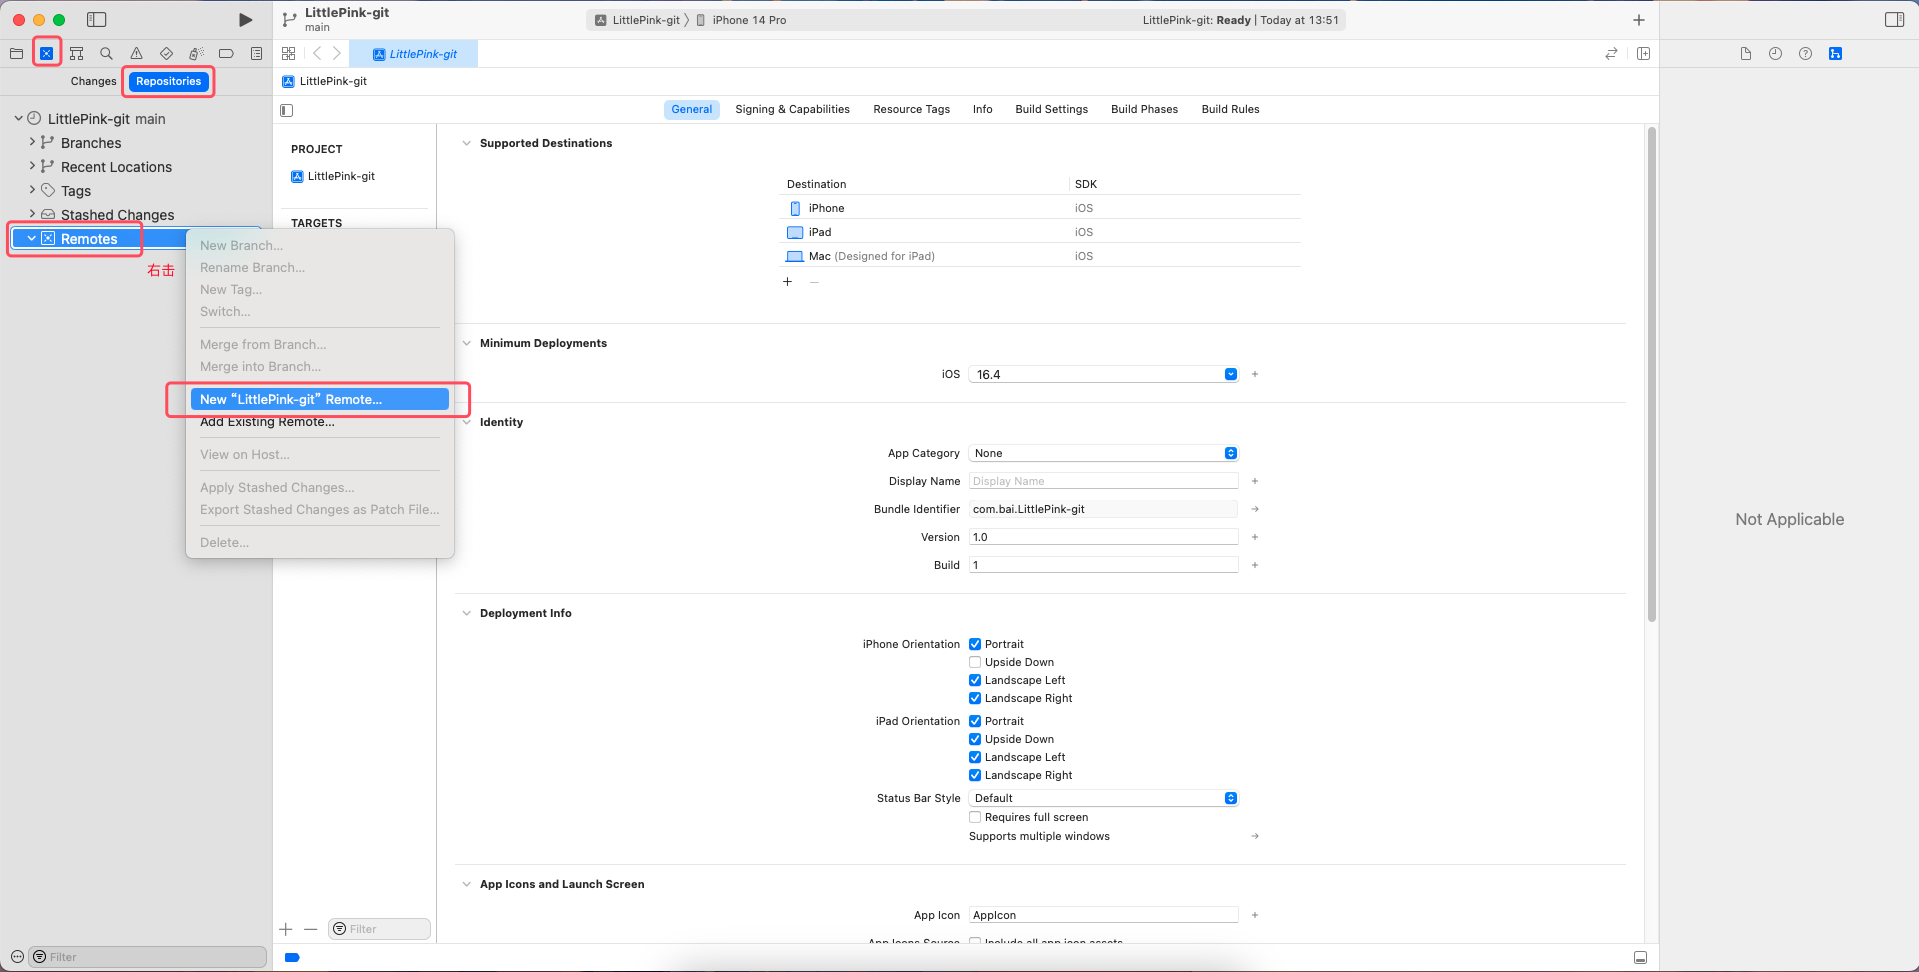The image size is (1919, 972).
Task: Expand the Tags tree item
Action: (x=32, y=190)
